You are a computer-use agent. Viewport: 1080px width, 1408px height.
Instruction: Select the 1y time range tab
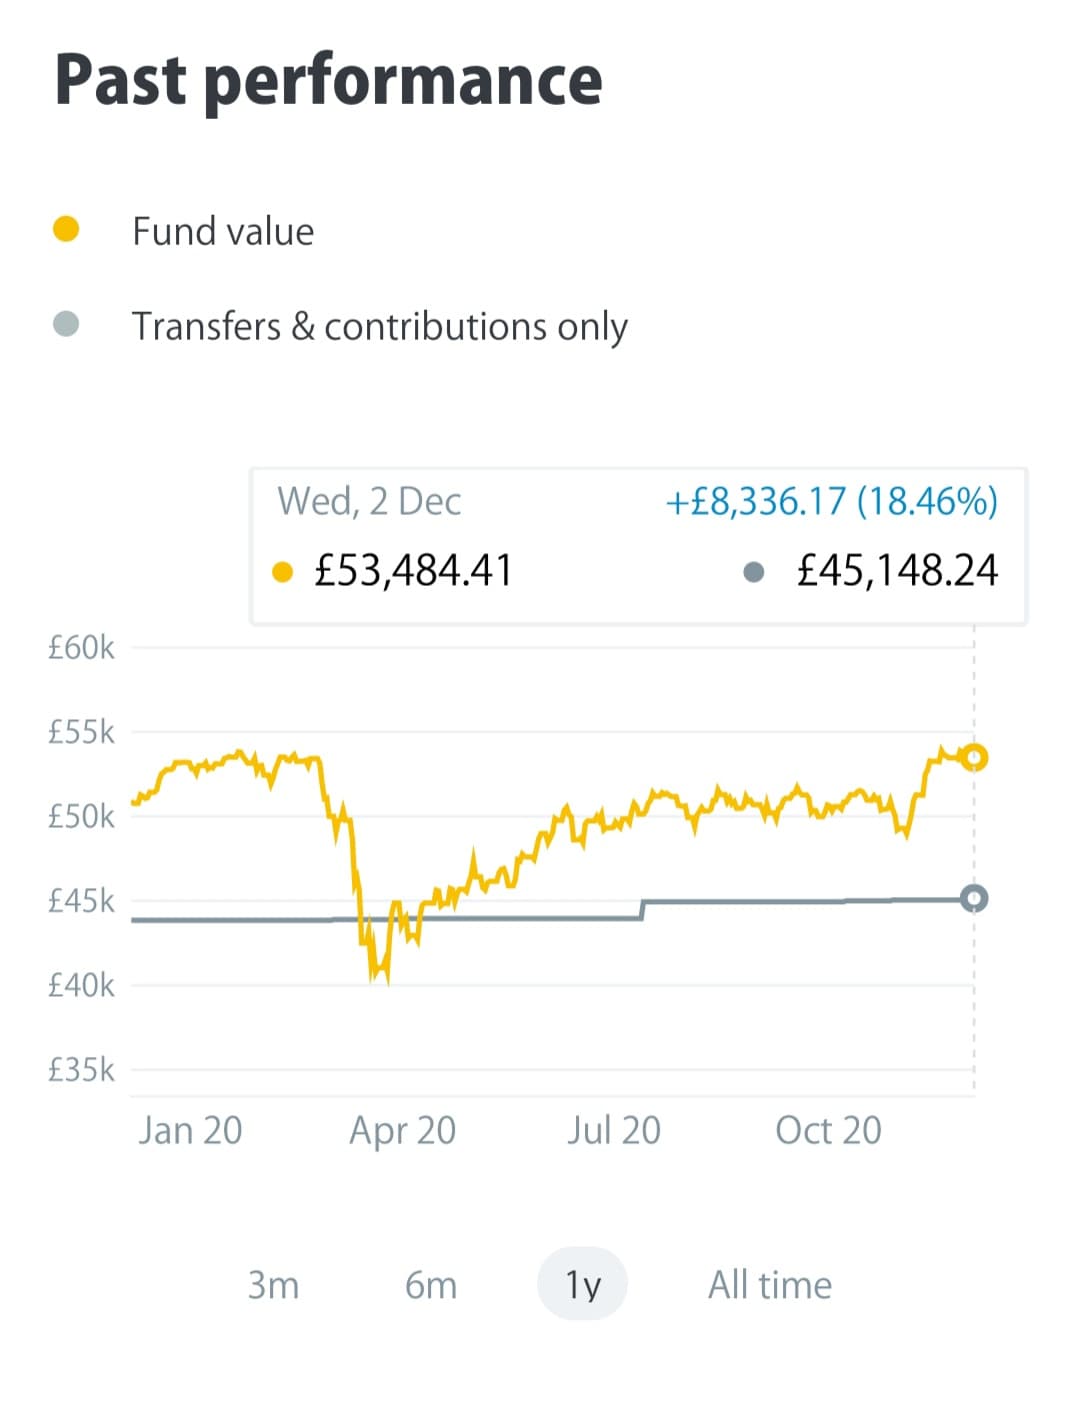(583, 1285)
